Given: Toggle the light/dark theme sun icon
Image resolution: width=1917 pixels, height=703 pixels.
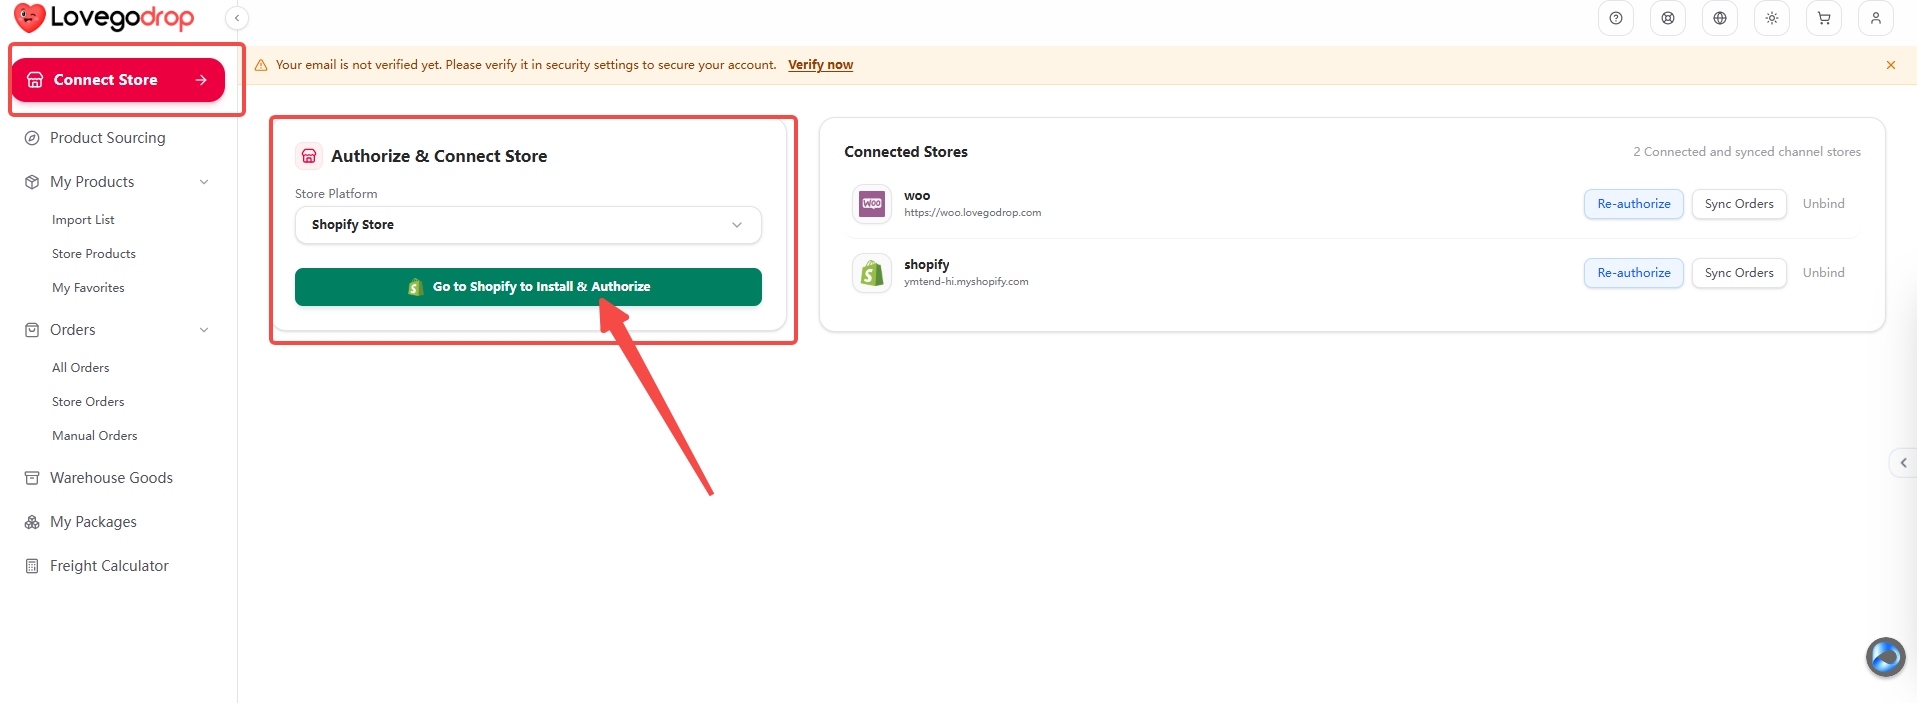Looking at the screenshot, I should [x=1772, y=18].
